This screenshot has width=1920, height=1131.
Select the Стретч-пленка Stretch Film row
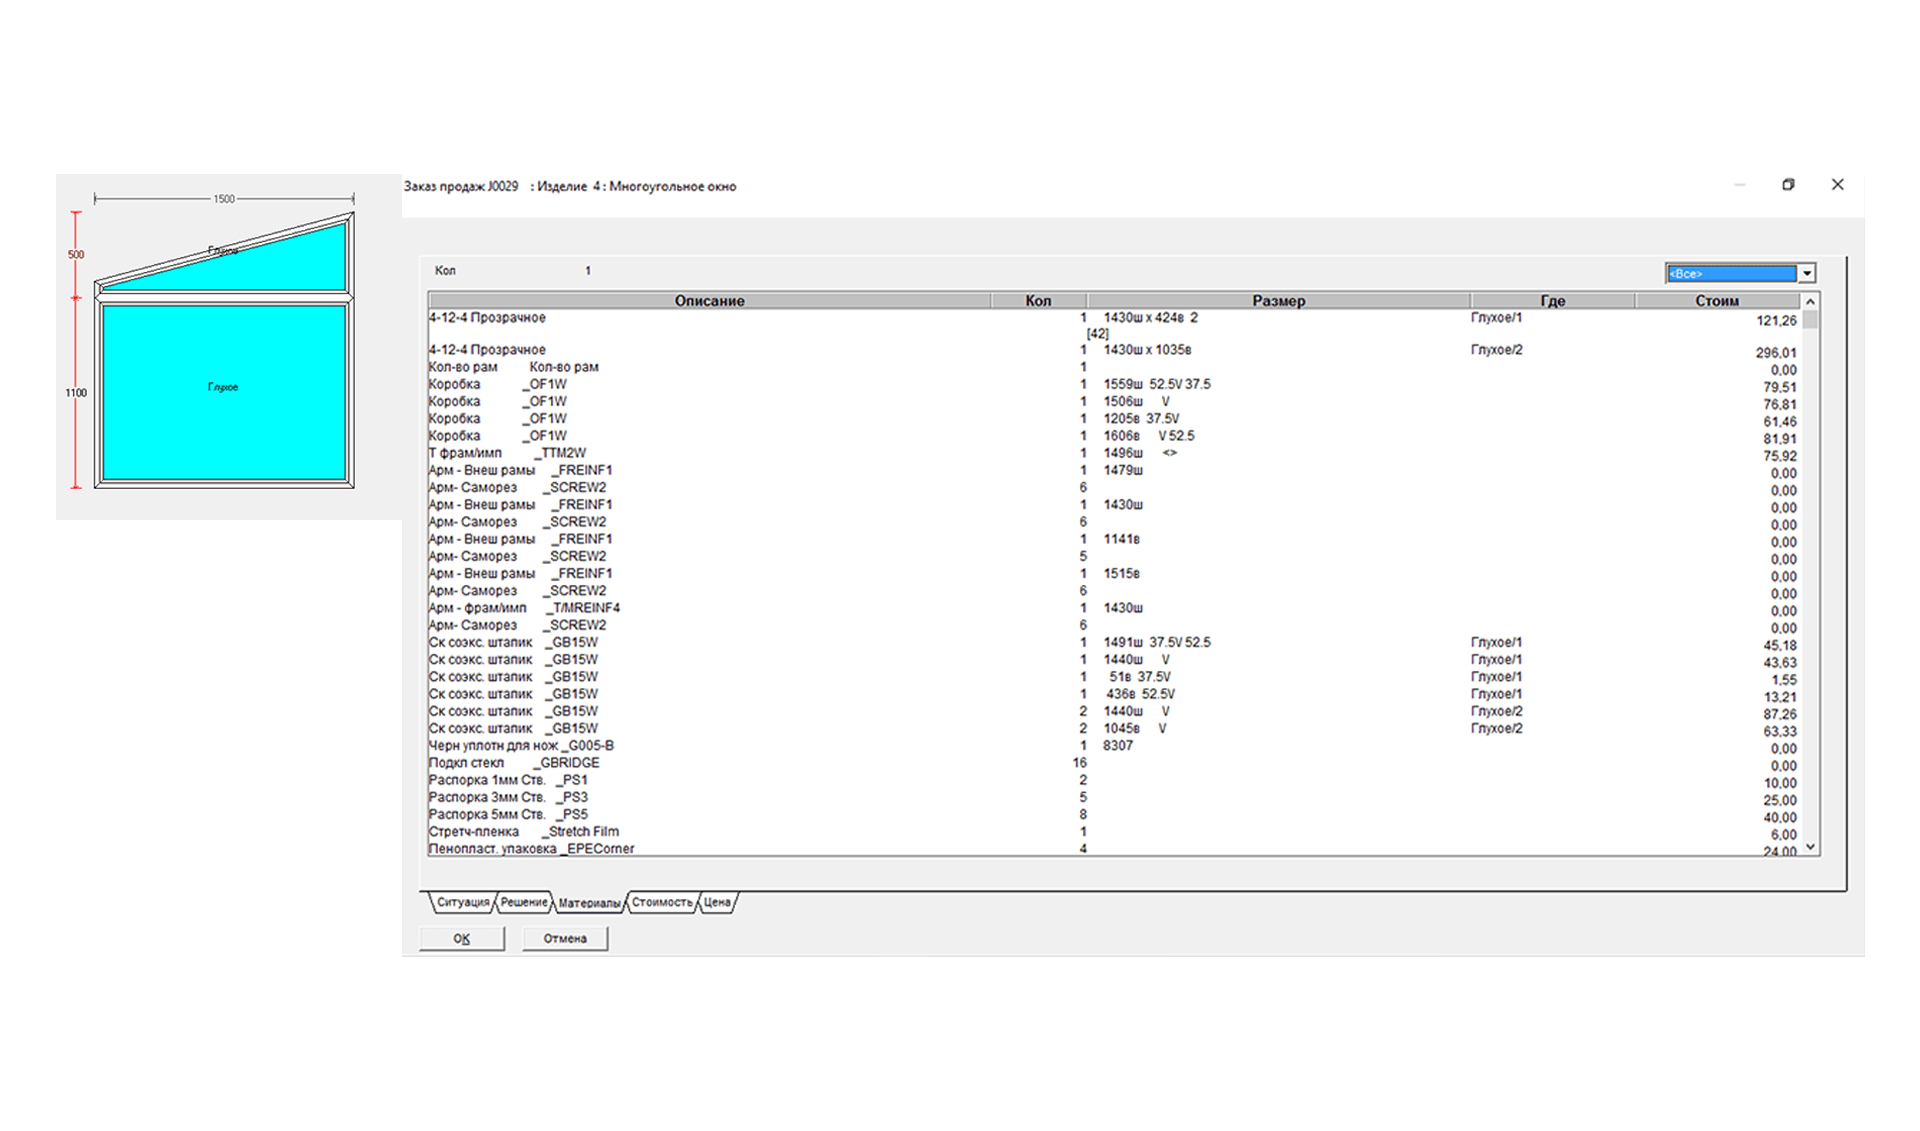(523, 832)
